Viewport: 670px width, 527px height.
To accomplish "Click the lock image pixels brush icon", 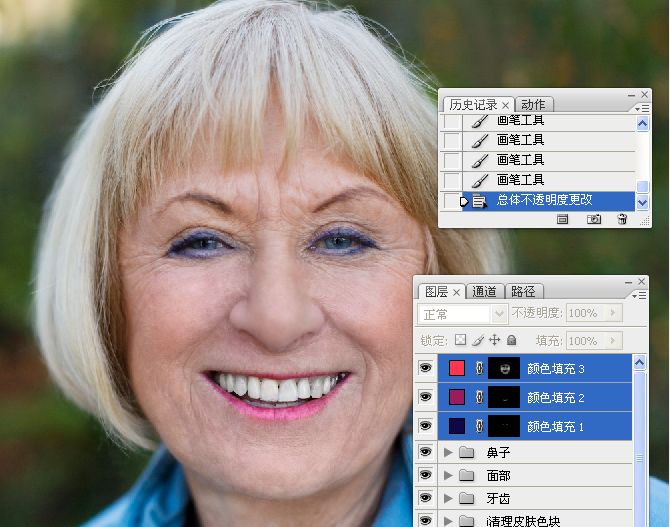I will (478, 340).
